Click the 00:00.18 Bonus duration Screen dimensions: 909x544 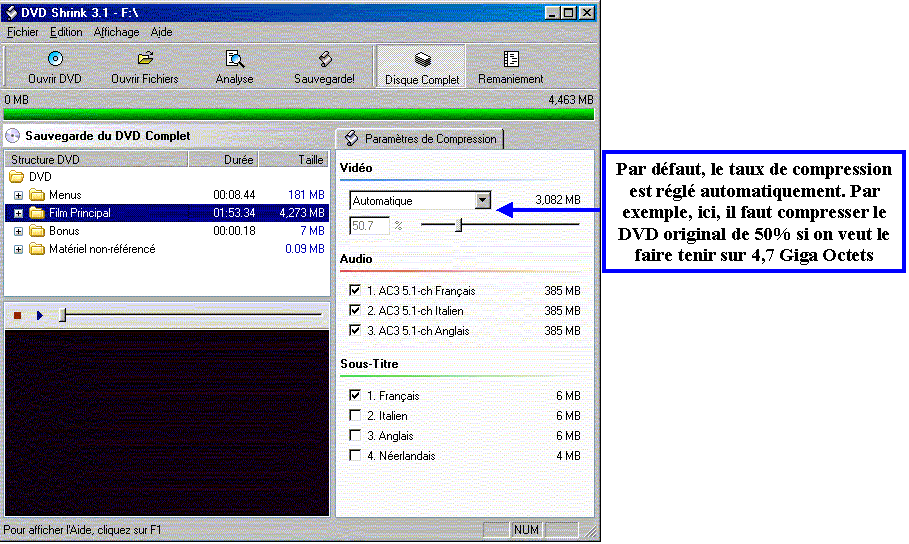tap(234, 231)
